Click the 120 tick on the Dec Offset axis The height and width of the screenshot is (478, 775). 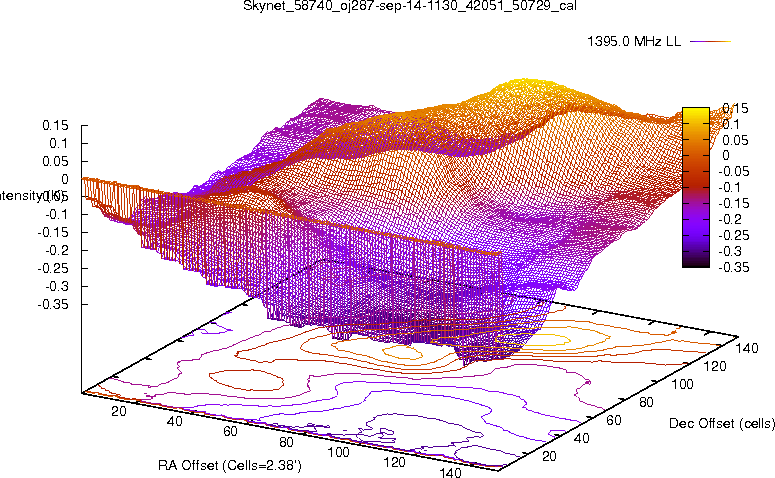[x=715, y=366]
